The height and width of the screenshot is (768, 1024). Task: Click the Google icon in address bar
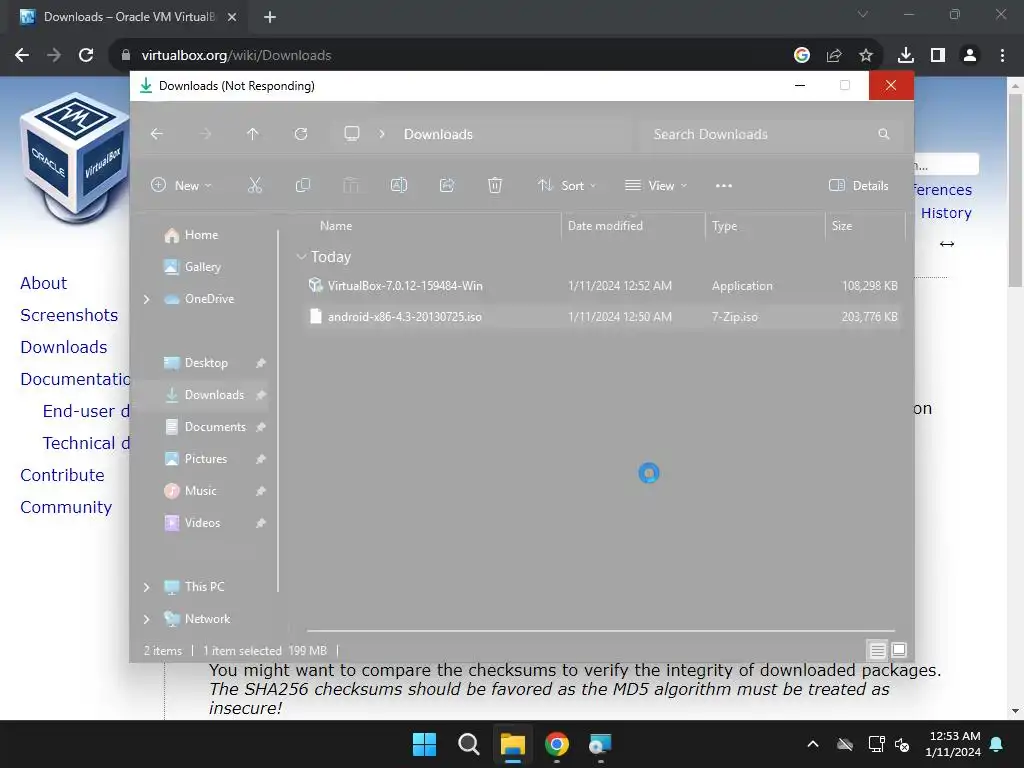(802, 55)
